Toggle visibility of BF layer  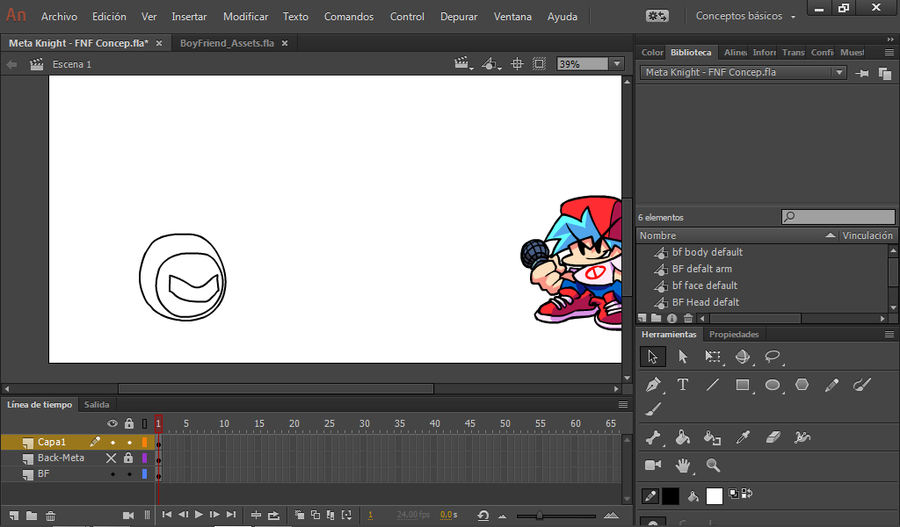[x=112, y=474]
